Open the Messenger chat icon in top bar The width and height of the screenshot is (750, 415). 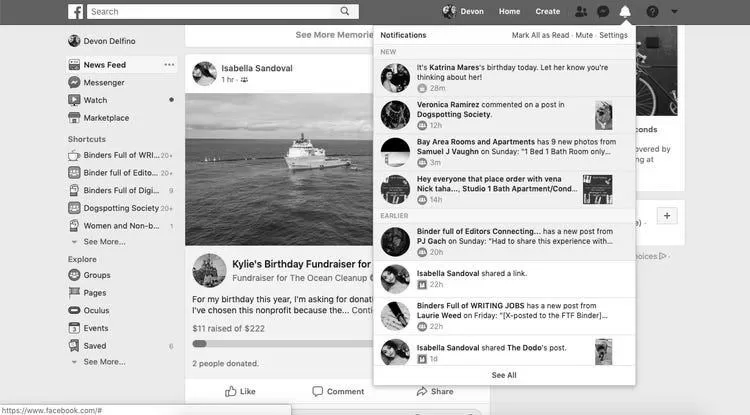pos(603,11)
